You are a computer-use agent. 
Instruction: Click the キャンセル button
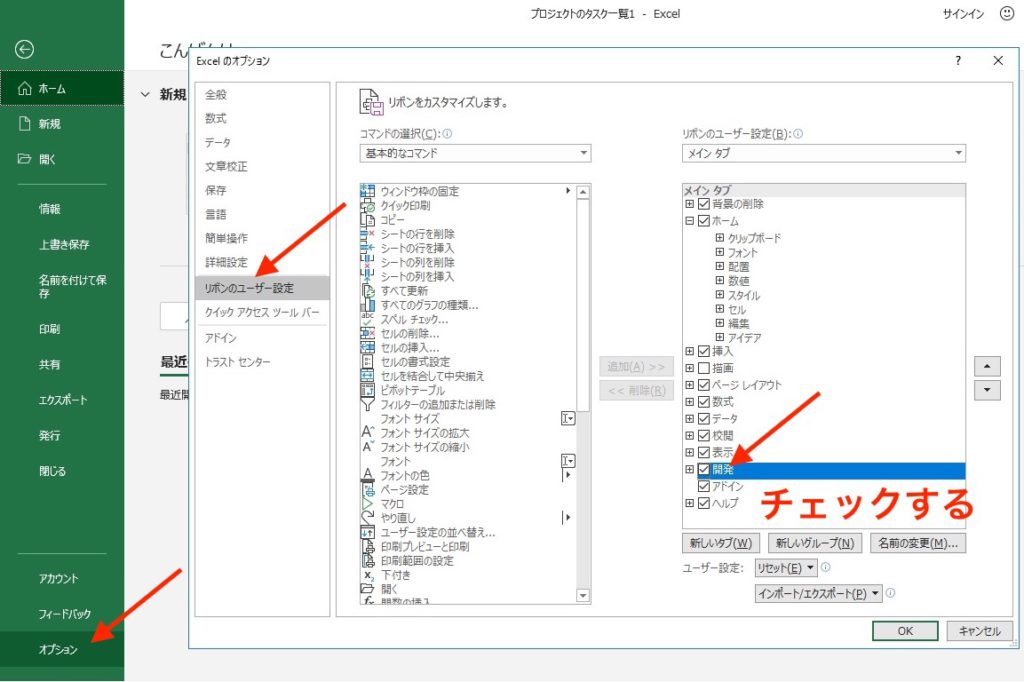(x=980, y=631)
